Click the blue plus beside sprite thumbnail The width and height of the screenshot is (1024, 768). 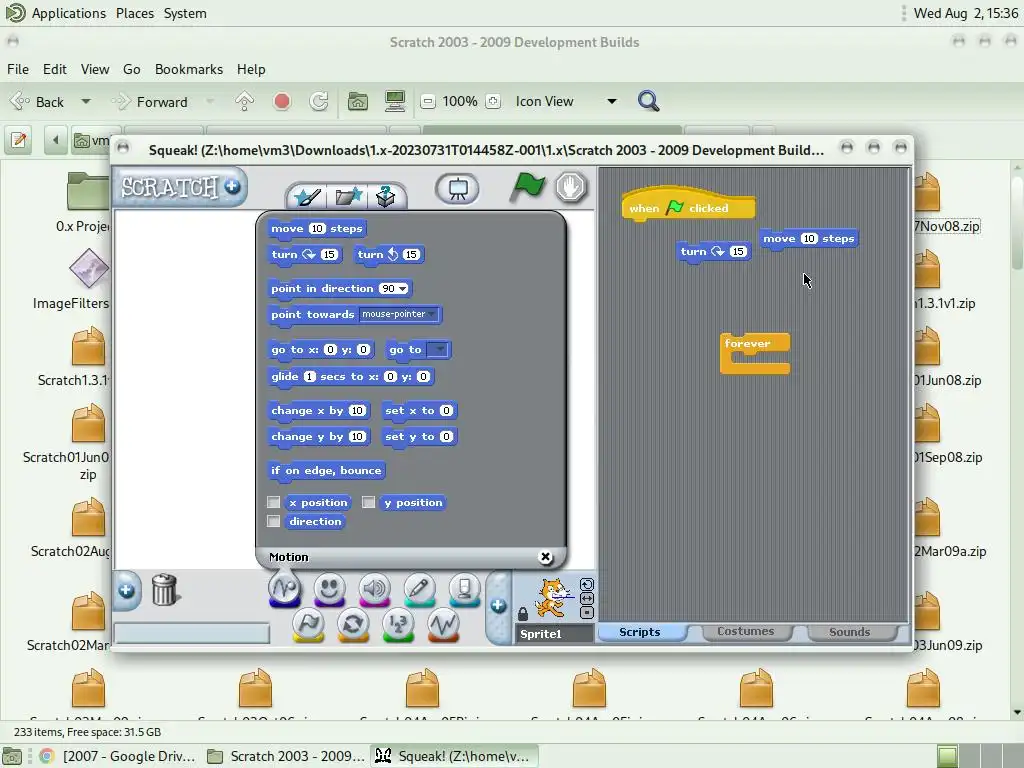click(x=498, y=605)
